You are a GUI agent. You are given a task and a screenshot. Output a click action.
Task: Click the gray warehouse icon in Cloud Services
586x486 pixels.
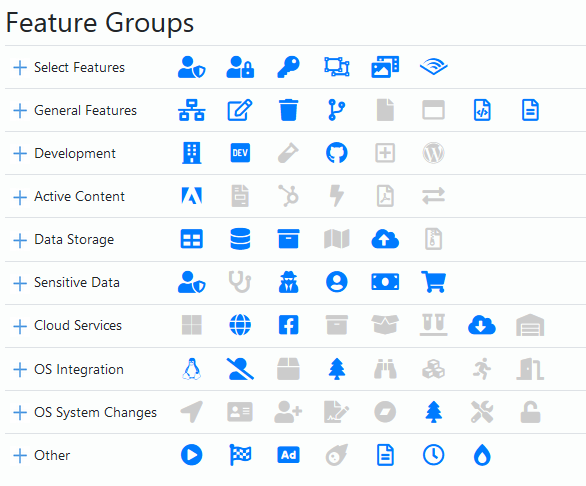coord(530,325)
